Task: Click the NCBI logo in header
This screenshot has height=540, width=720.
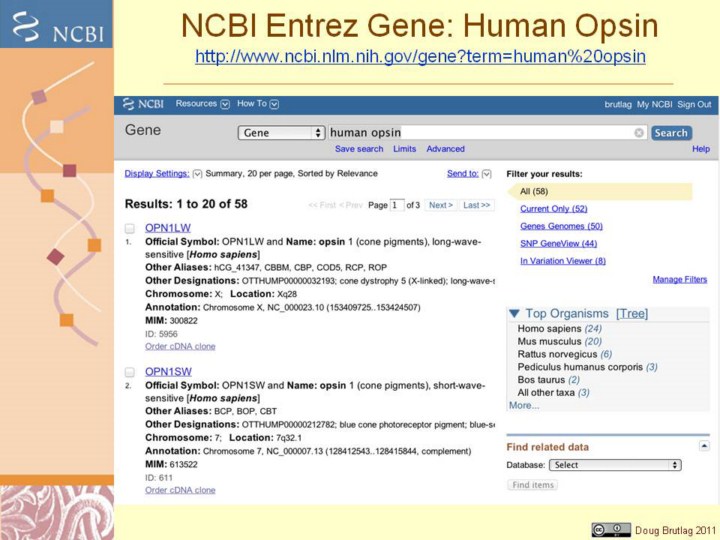Action: [145, 104]
